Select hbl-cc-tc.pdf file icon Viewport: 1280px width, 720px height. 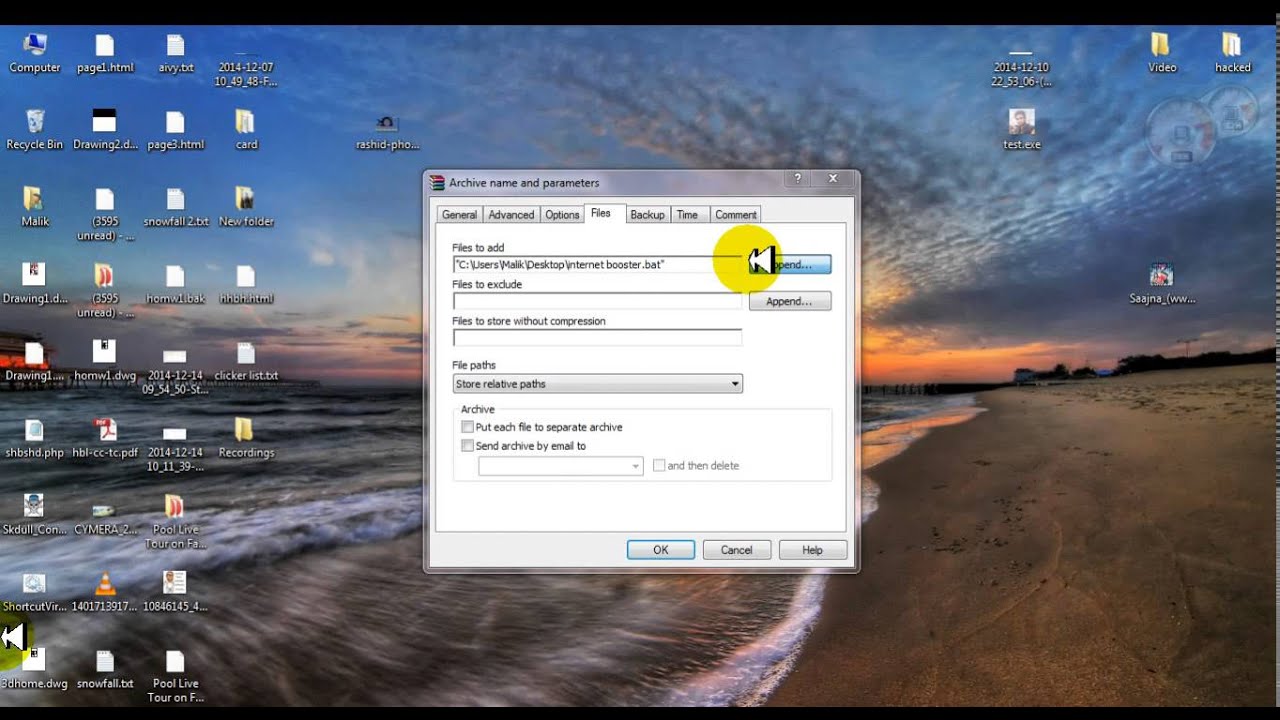[105, 438]
